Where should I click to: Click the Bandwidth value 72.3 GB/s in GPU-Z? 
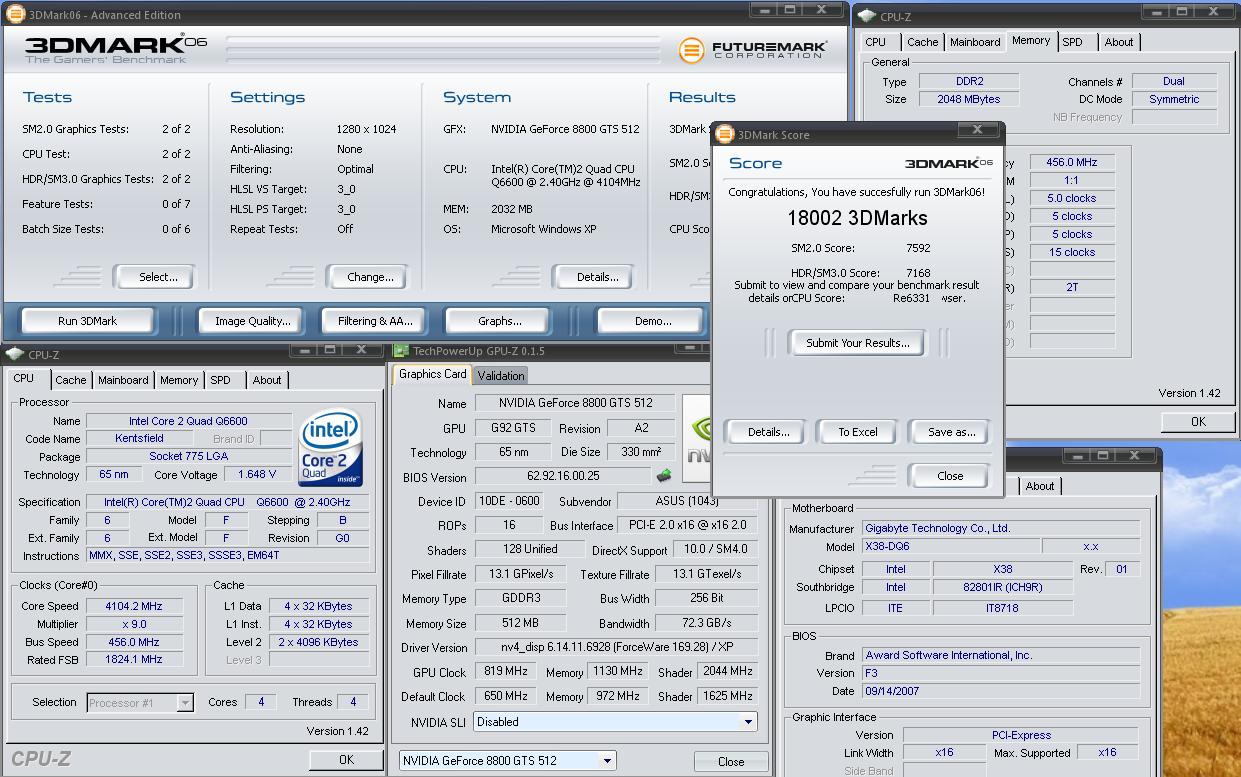707,623
